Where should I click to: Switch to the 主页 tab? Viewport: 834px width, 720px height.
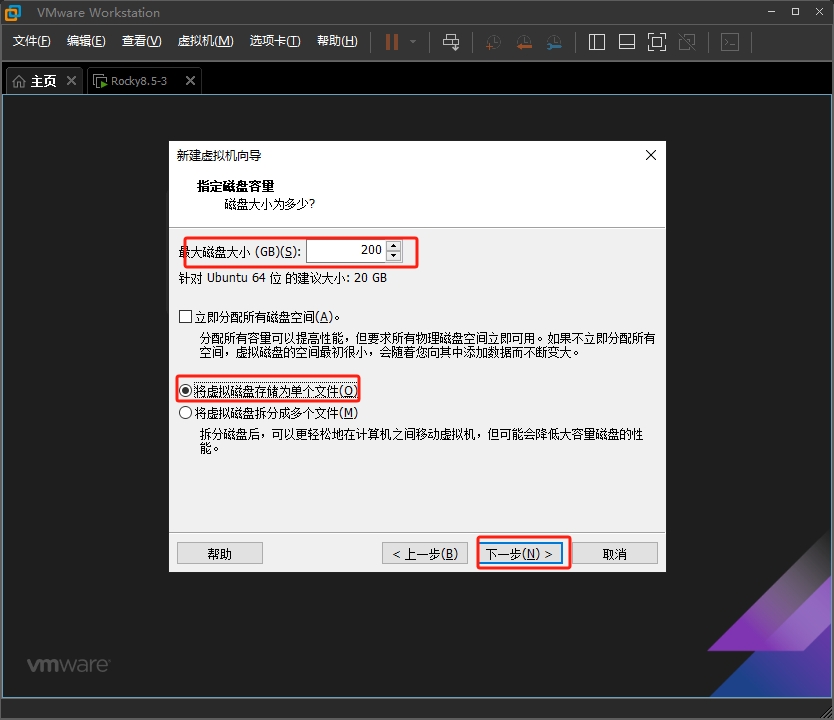44,81
